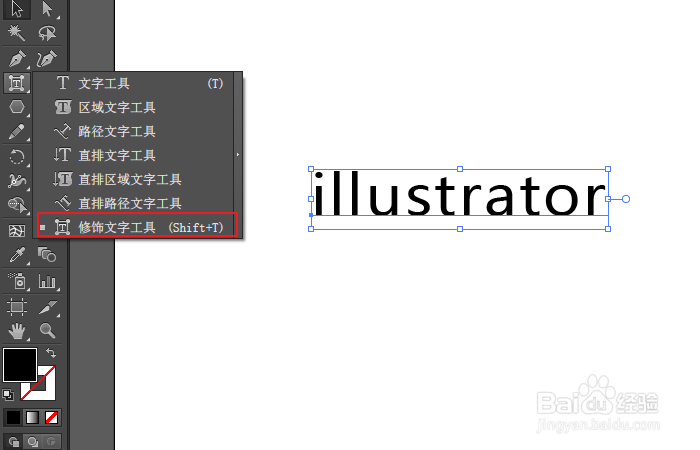
Task: Enable Draw Normal mode
Action: coord(13,442)
